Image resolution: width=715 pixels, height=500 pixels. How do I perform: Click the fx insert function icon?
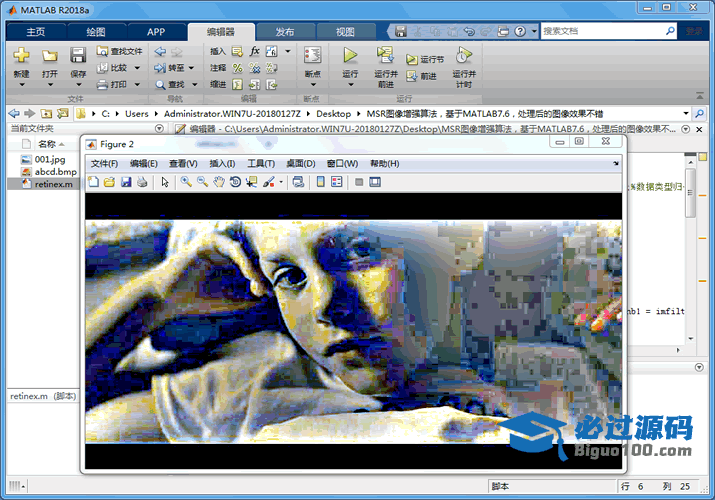[x=254, y=51]
